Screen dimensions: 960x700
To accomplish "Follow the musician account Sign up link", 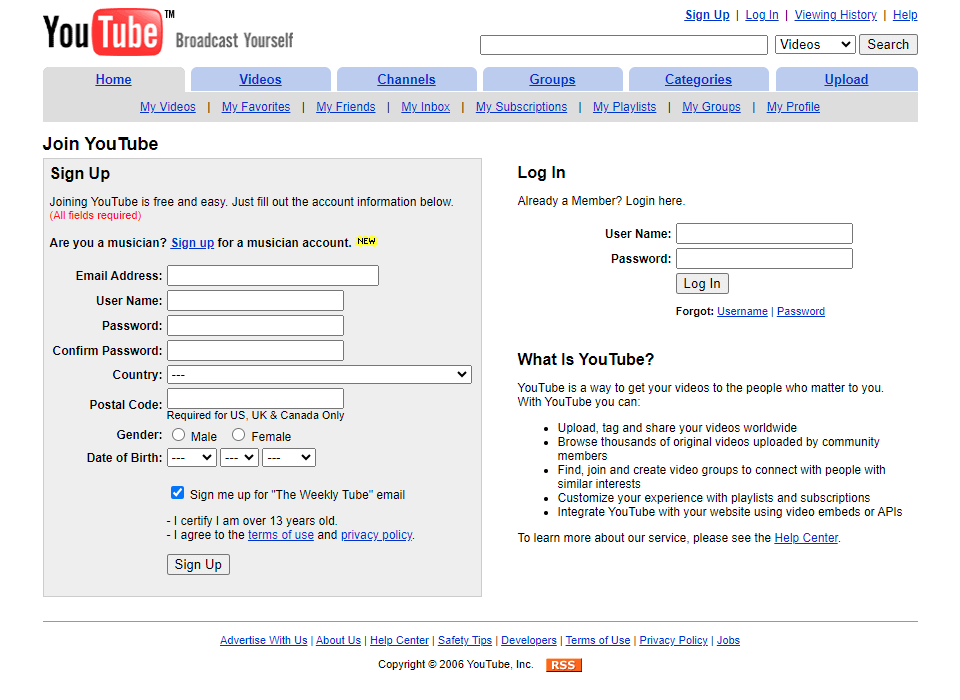I will pos(192,243).
